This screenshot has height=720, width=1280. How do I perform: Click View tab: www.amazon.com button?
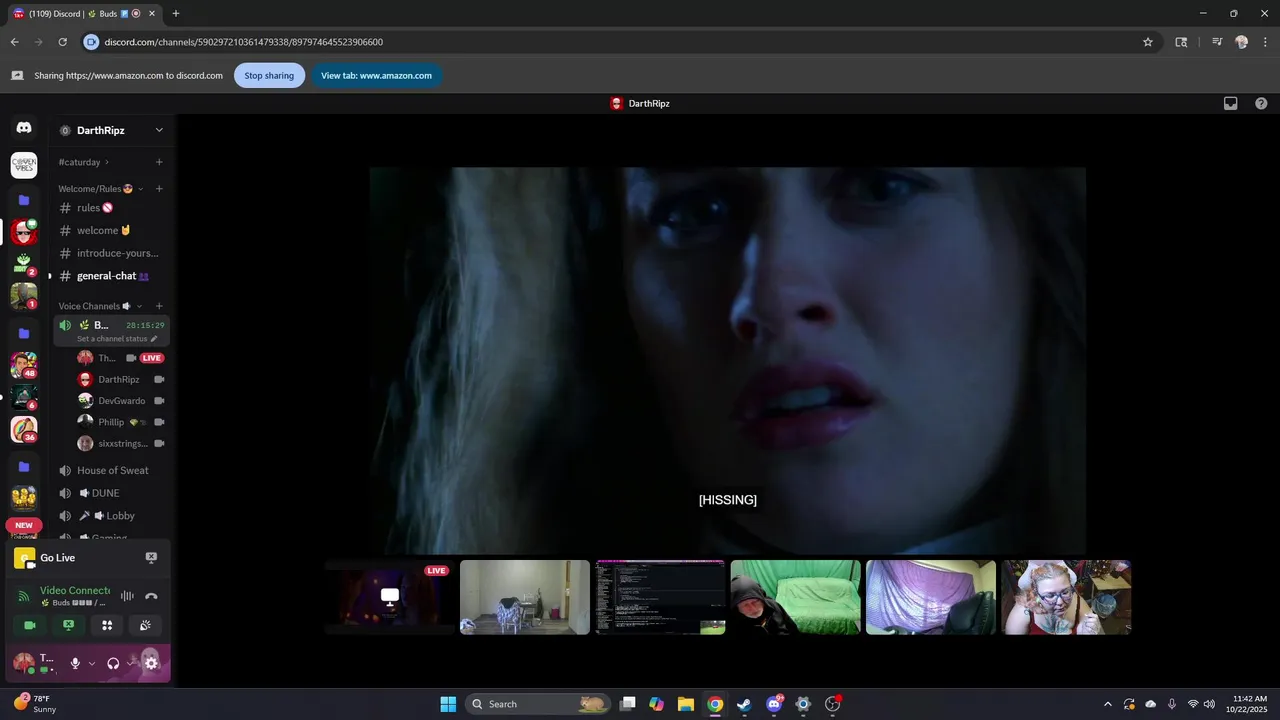pyautogui.click(x=376, y=75)
